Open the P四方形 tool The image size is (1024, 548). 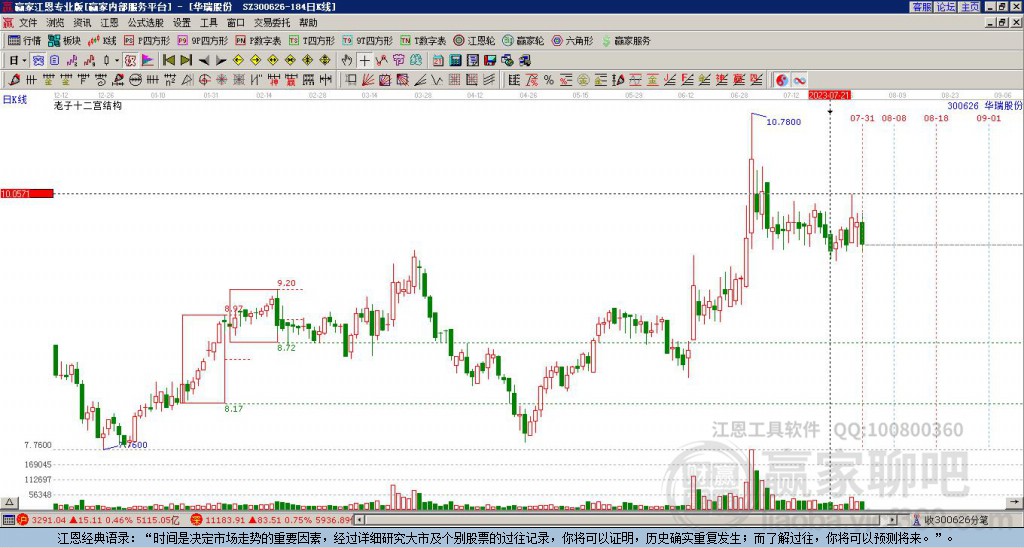click(x=148, y=40)
